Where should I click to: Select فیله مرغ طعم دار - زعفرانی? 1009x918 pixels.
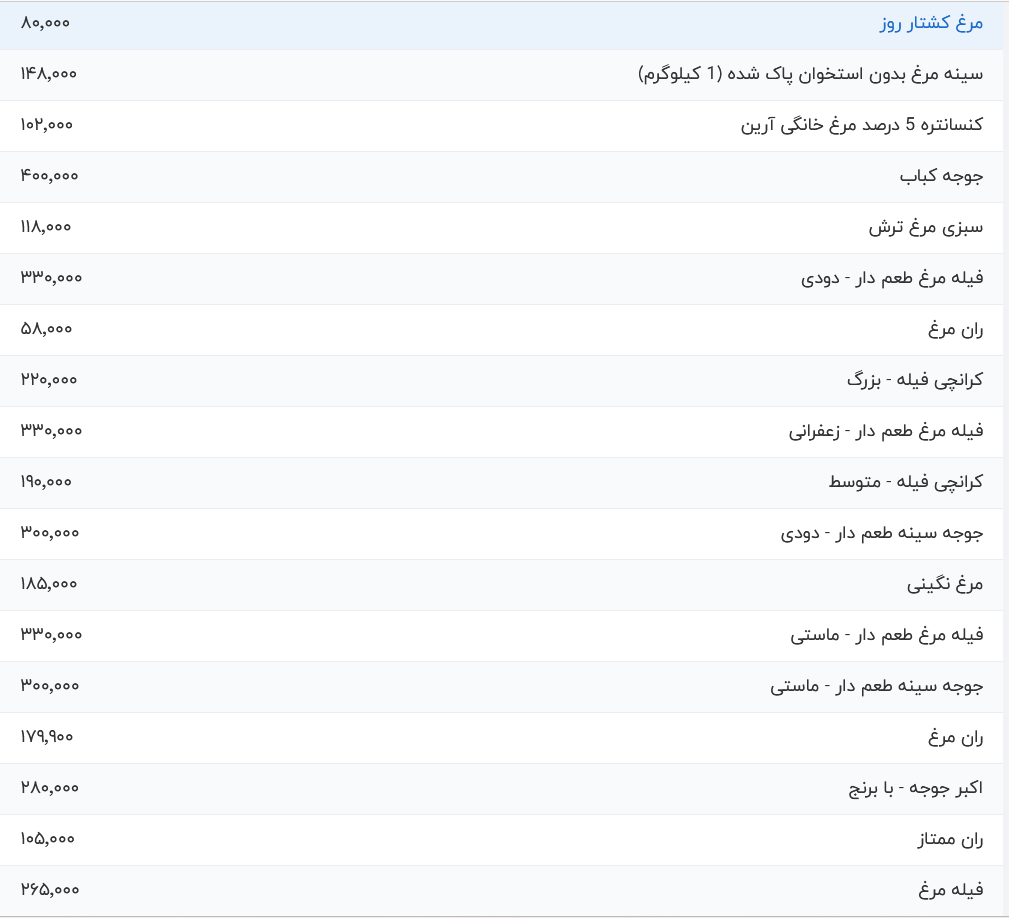tap(885, 431)
